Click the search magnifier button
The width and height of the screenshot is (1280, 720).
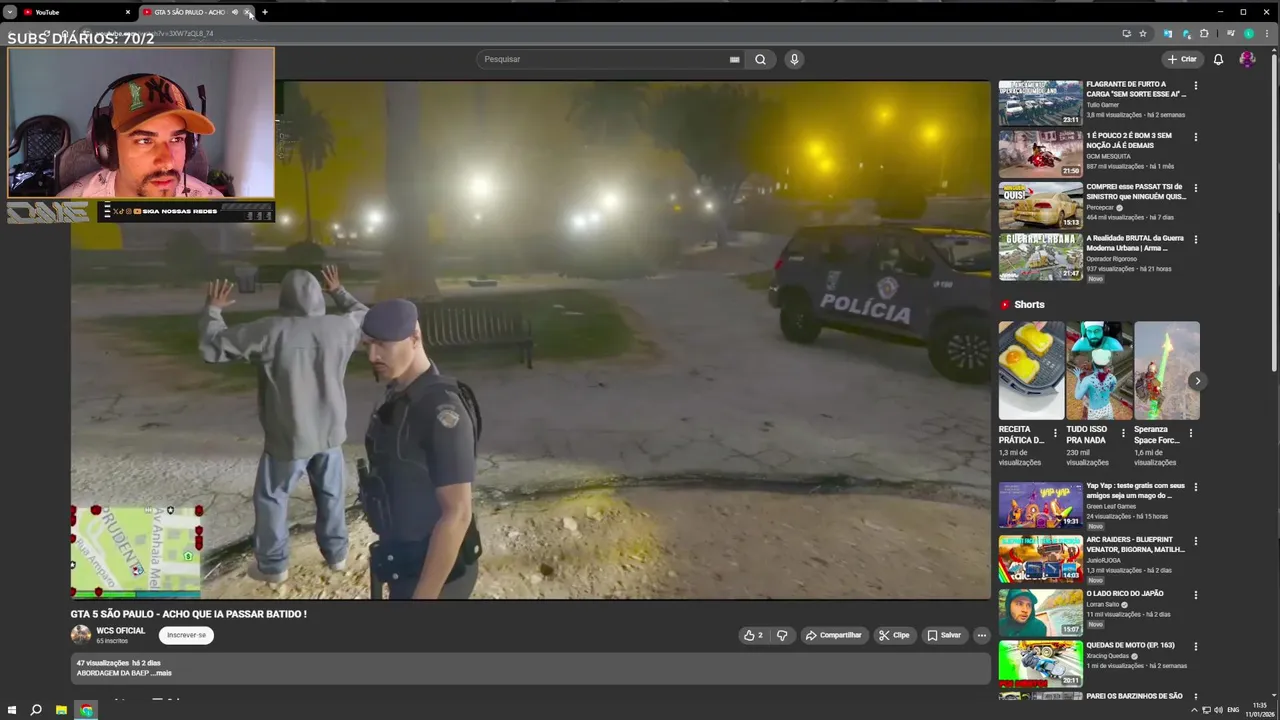[x=760, y=59]
